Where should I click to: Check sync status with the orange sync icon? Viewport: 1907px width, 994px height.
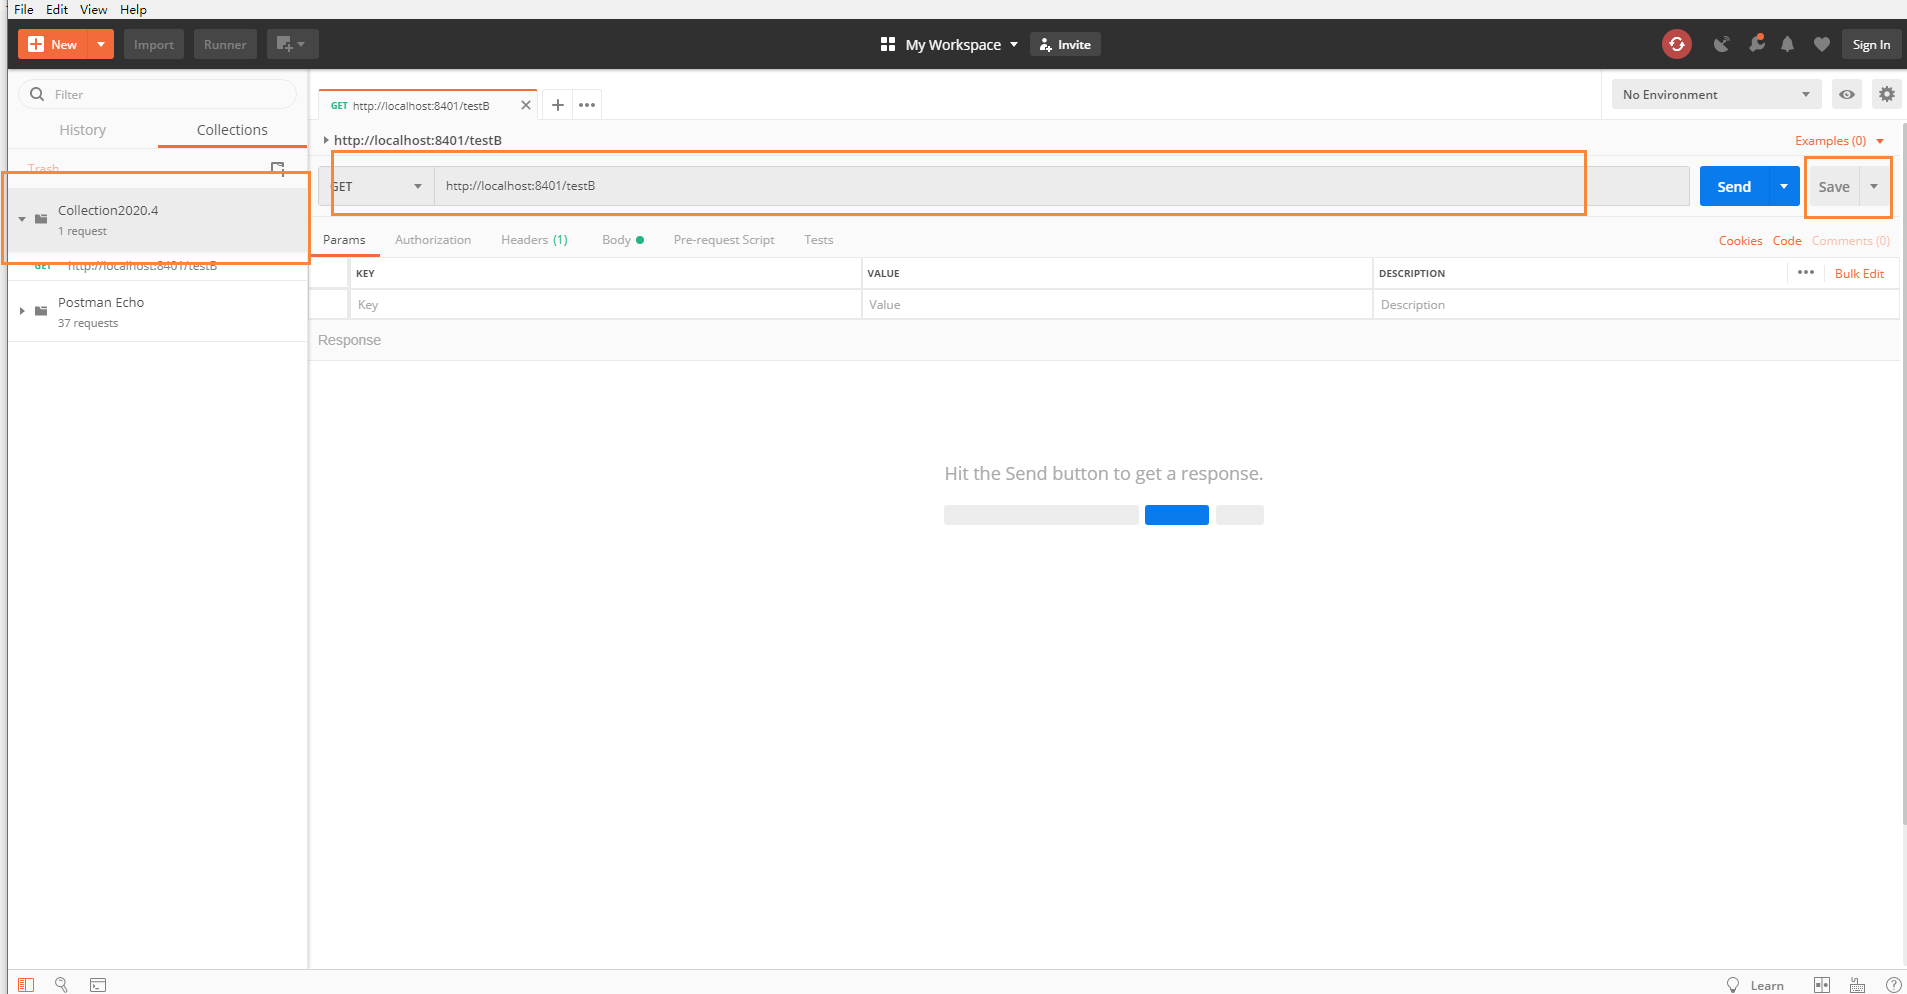tap(1678, 44)
